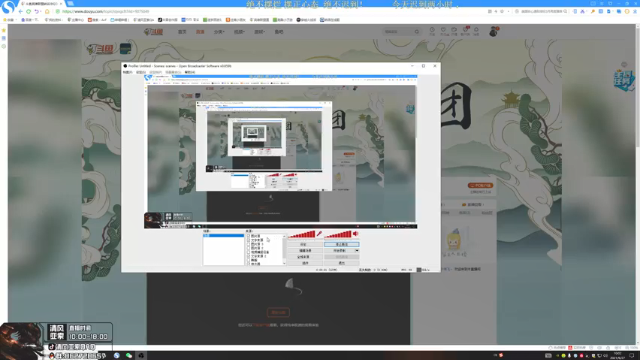Mute desktop audio via red speaker icon
The width and height of the screenshot is (640, 360).
tap(356, 234)
